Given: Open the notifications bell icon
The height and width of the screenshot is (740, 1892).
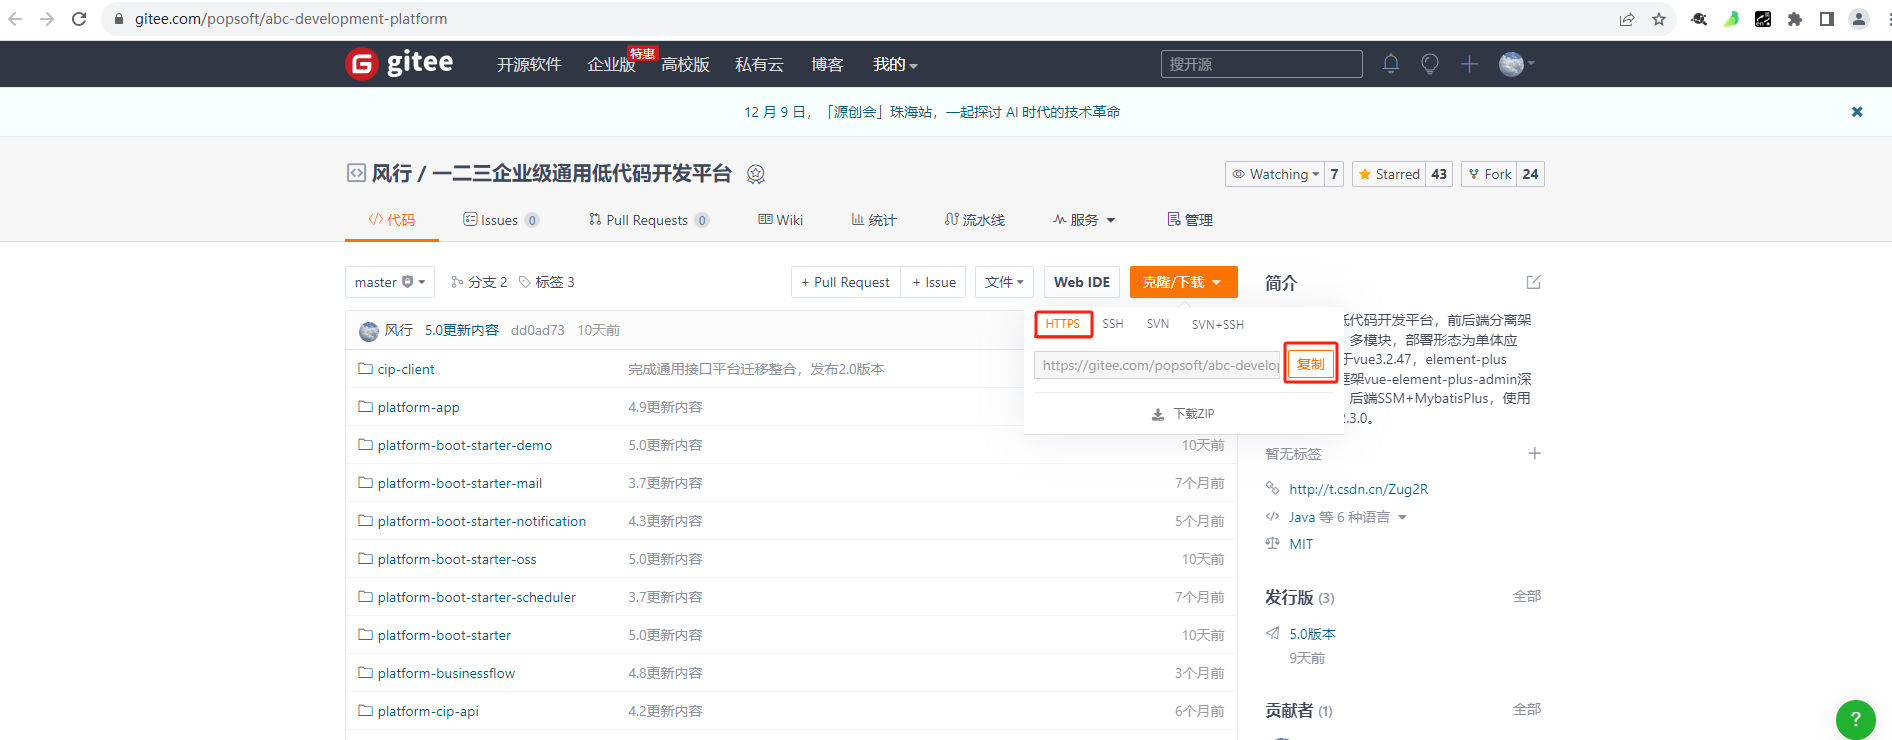Looking at the screenshot, I should tap(1391, 64).
